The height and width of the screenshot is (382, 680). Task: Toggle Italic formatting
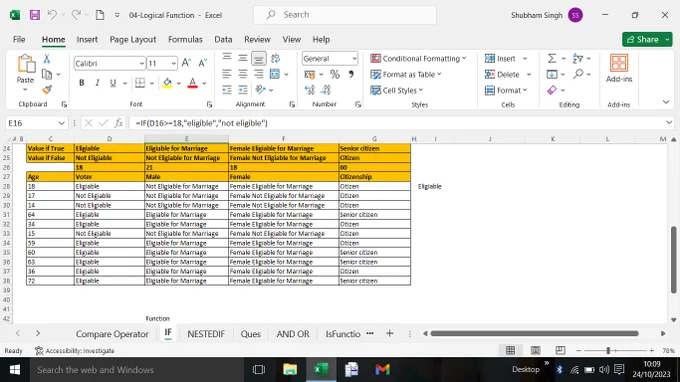pos(97,83)
